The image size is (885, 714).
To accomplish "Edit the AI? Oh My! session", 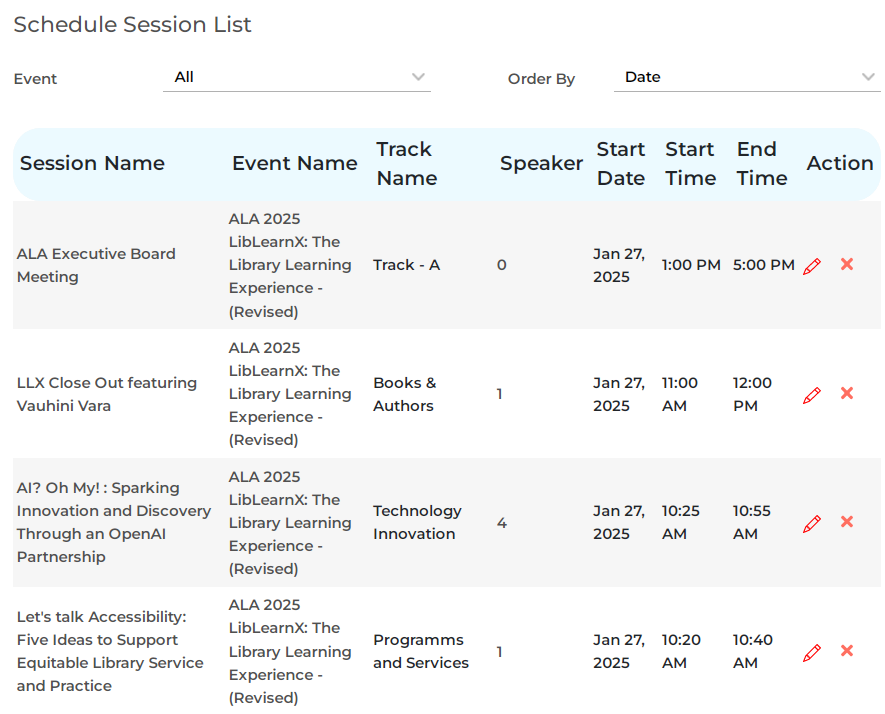I will 812,523.
